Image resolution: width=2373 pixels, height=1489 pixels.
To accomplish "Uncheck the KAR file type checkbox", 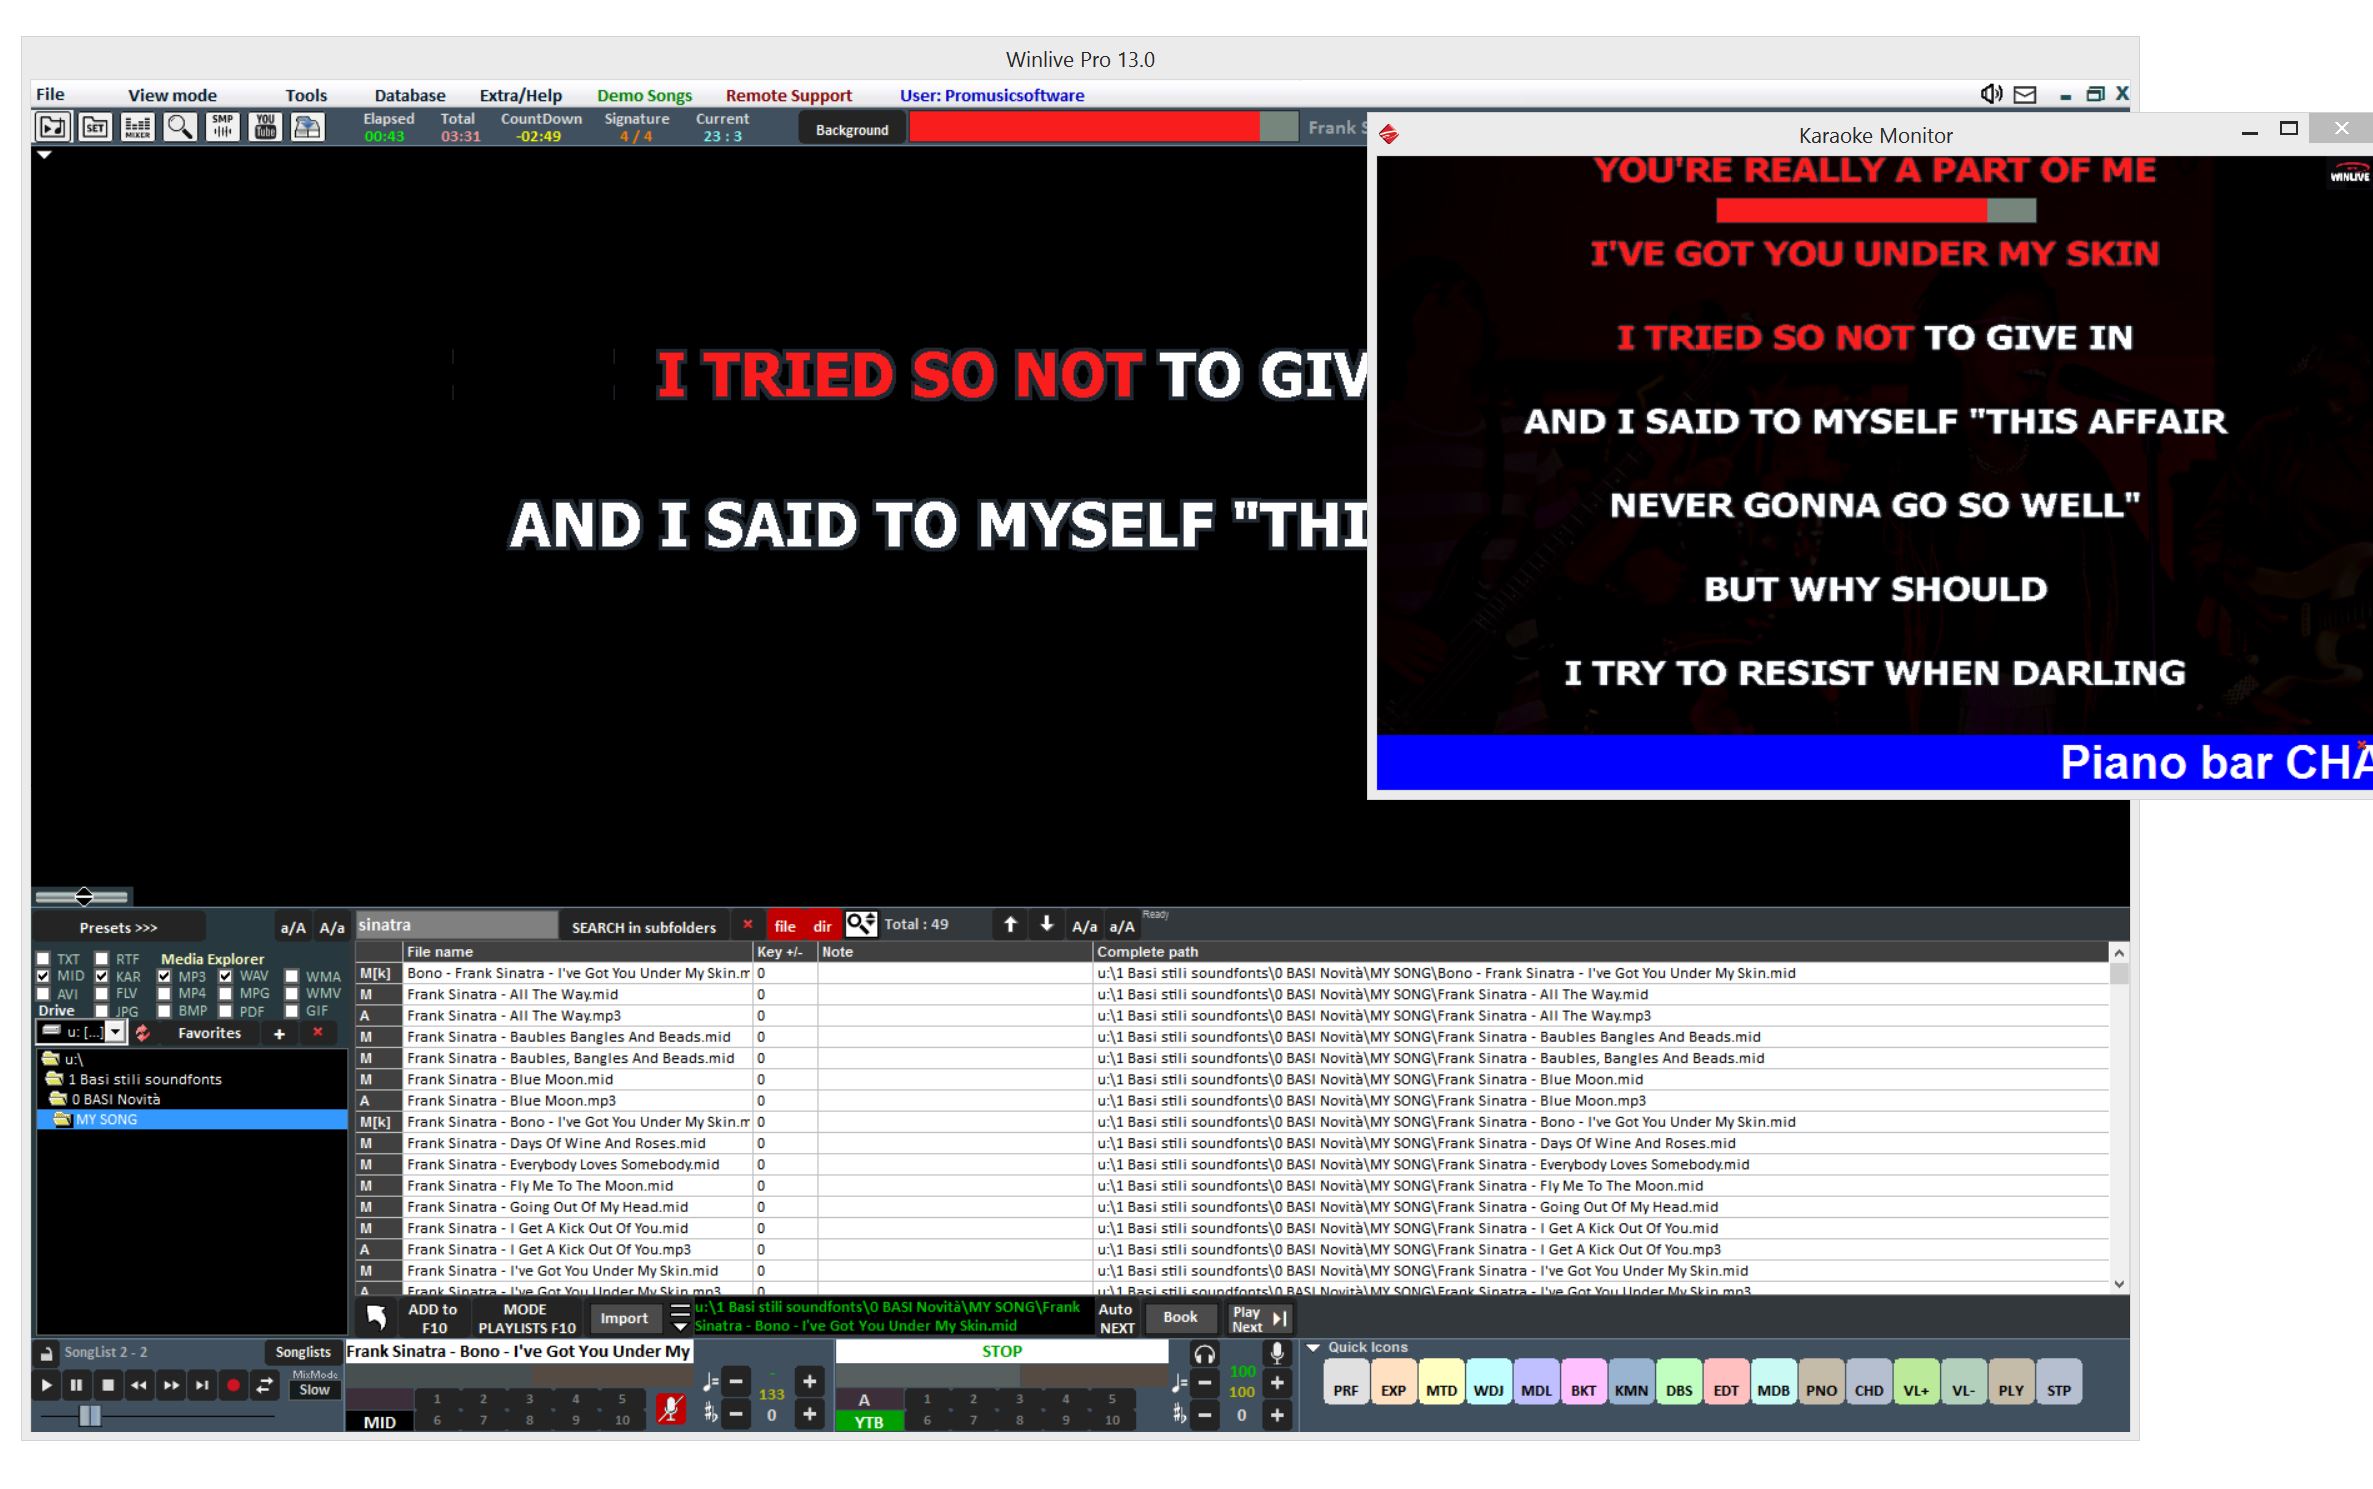I will pyautogui.click(x=102, y=976).
